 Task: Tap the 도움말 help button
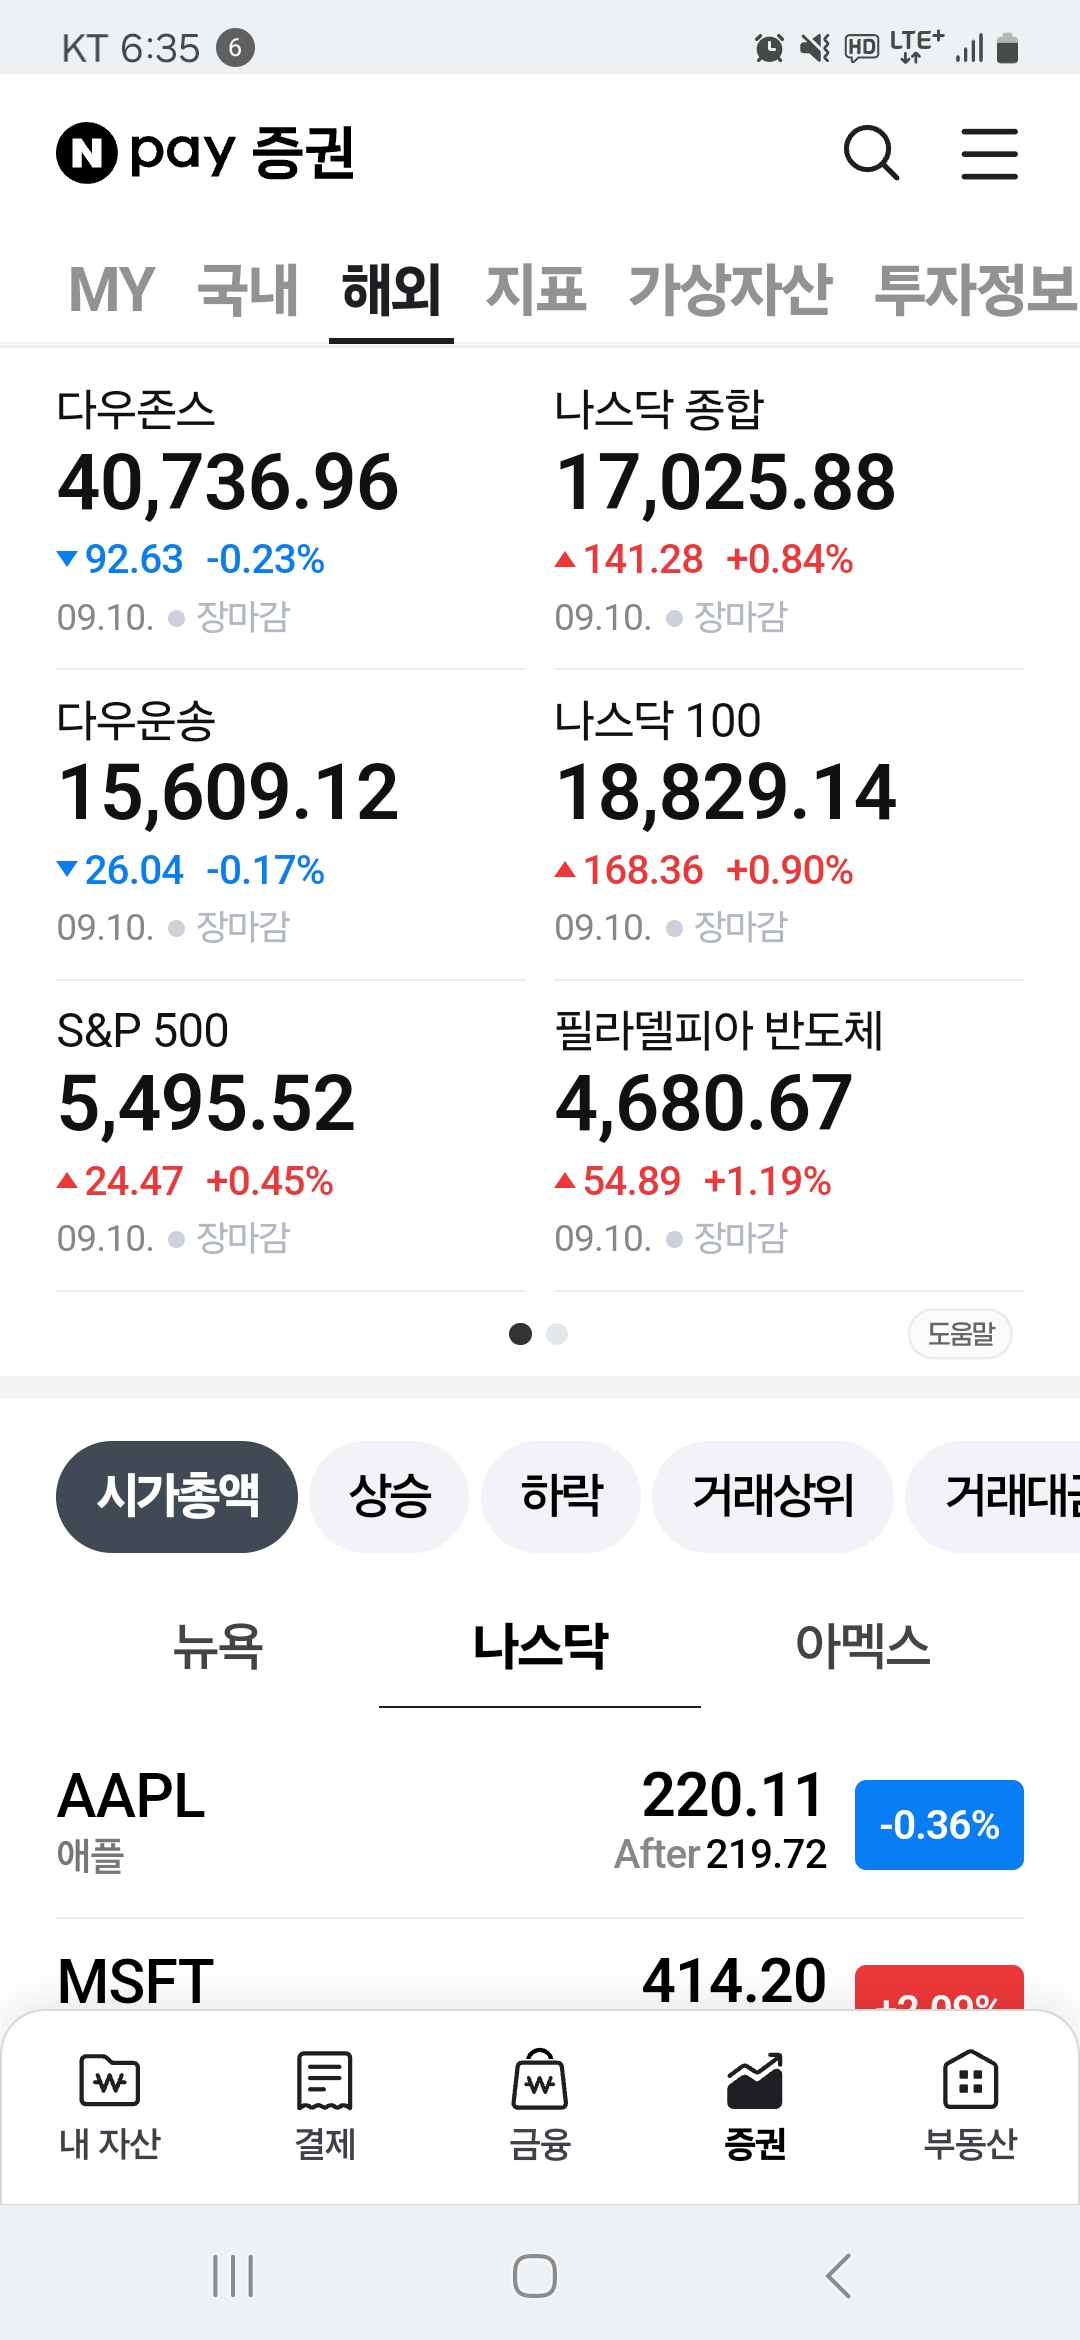pyautogui.click(x=960, y=1334)
